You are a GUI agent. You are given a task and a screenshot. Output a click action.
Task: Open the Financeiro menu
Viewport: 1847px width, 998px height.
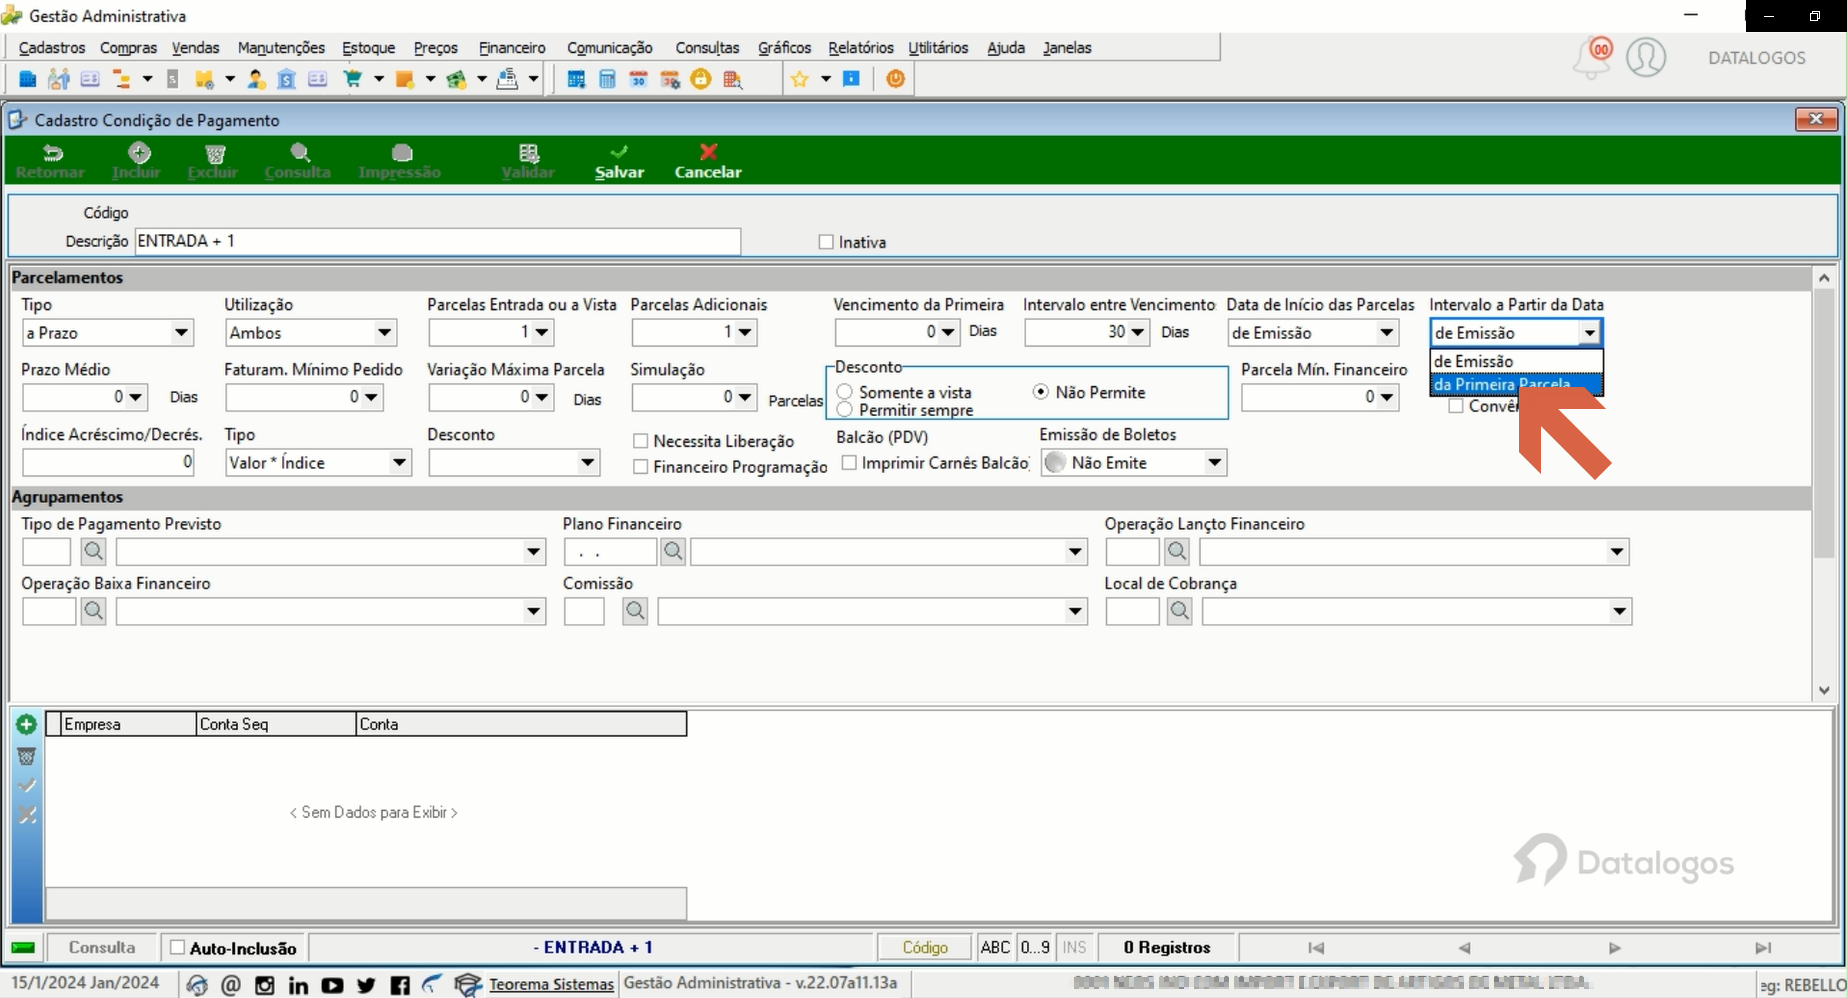(x=512, y=48)
